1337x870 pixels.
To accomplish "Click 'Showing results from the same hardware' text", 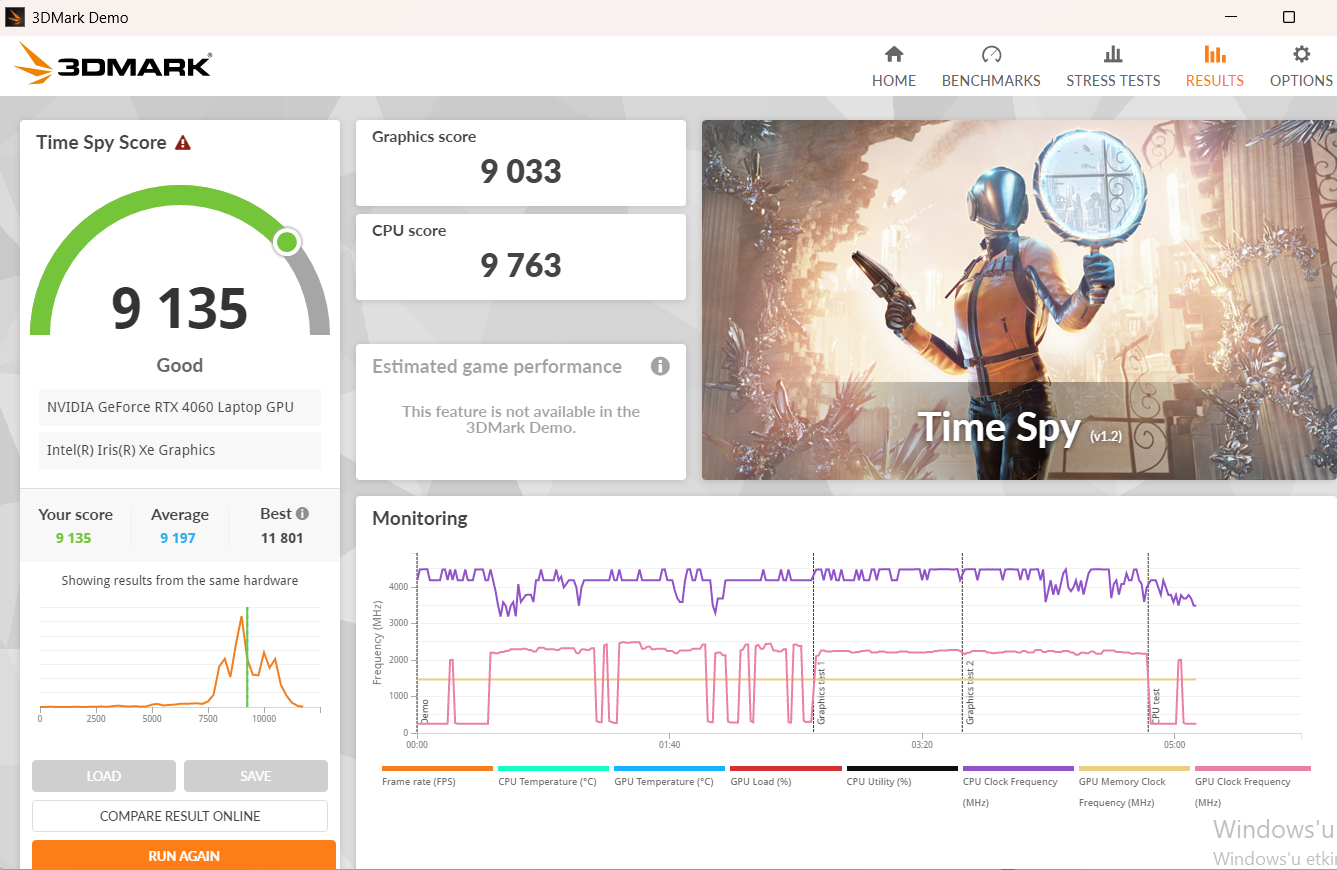I will tap(180, 581).
